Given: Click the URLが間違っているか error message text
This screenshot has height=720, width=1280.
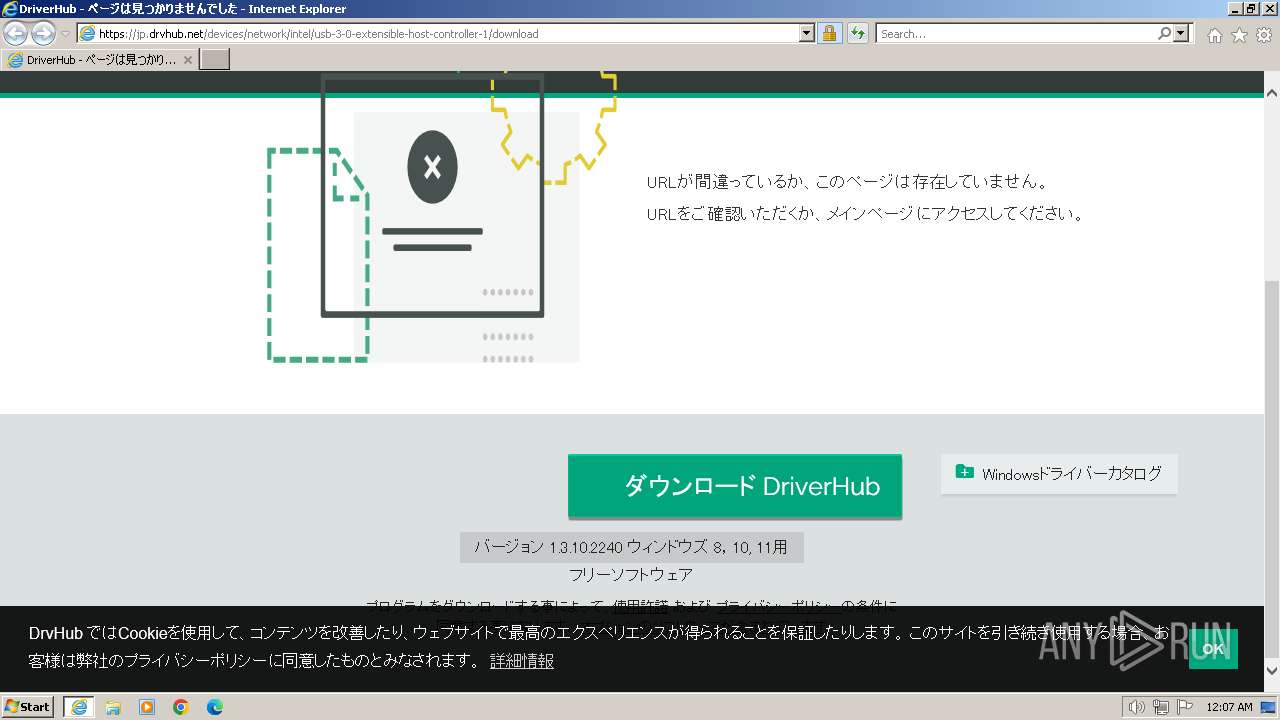Looking at the screenshot, I should [x=847, y=182].
